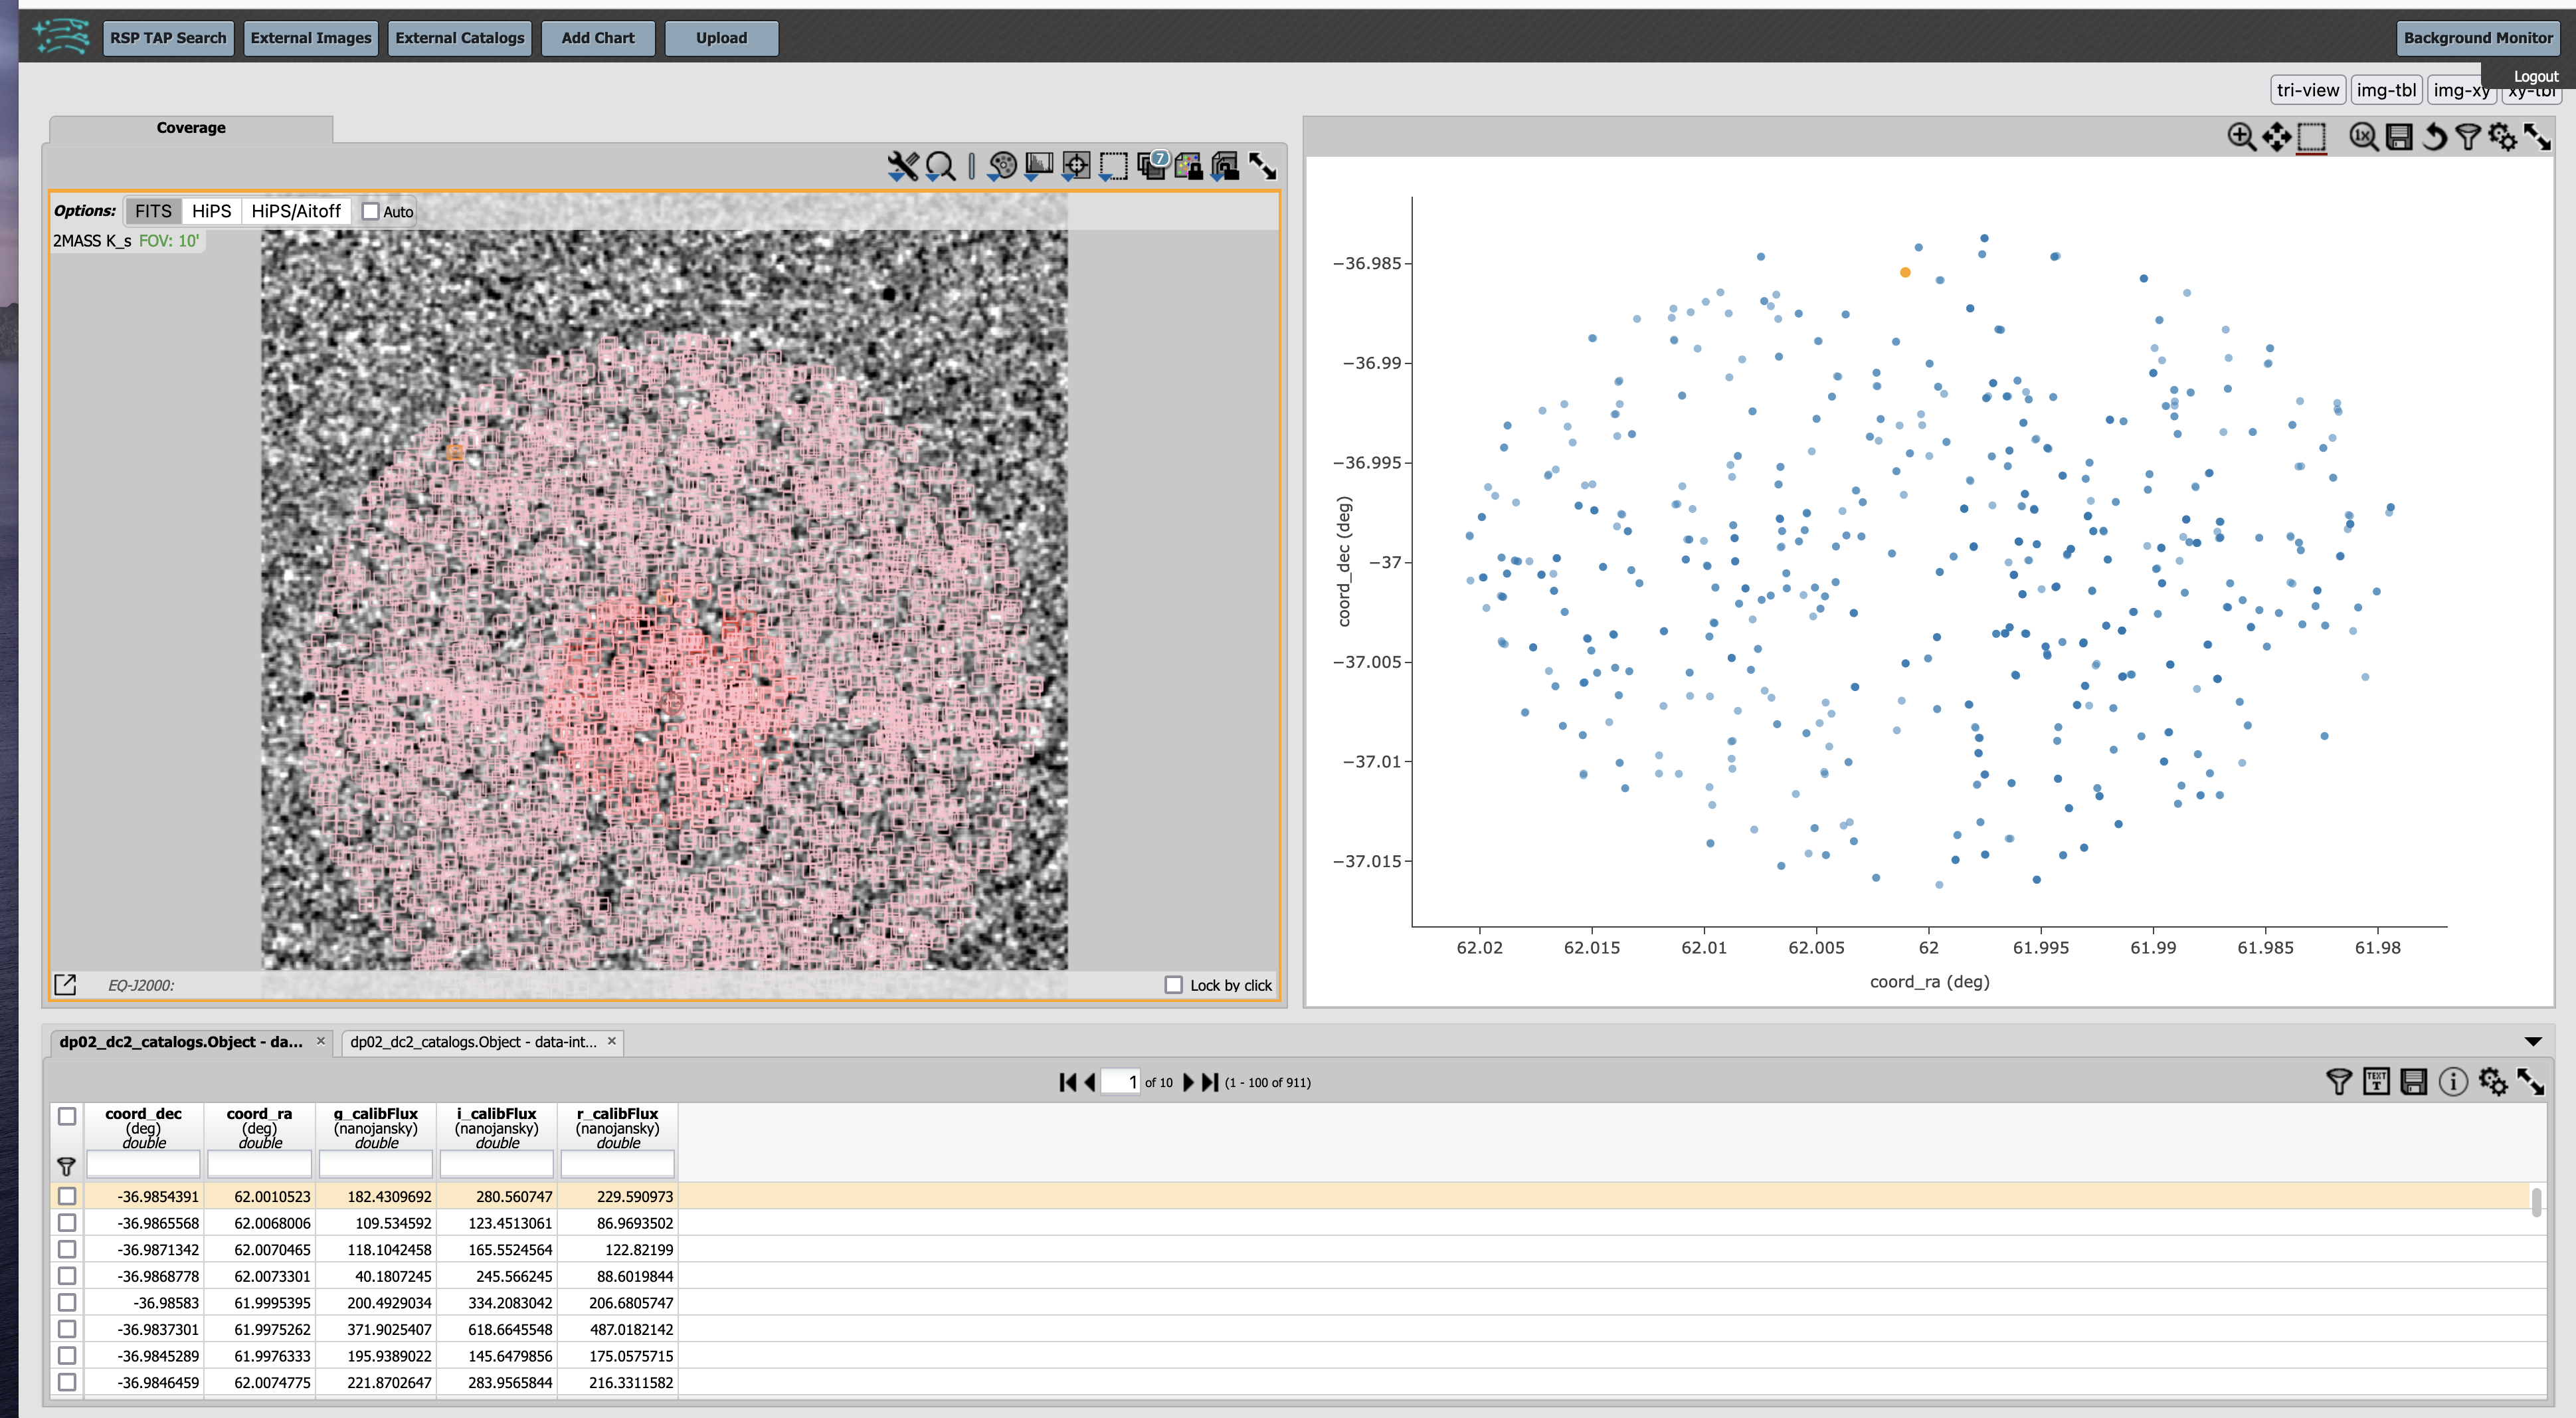
Task: Enable Lock by click checkbox
Action: (x=1174, y=985)
